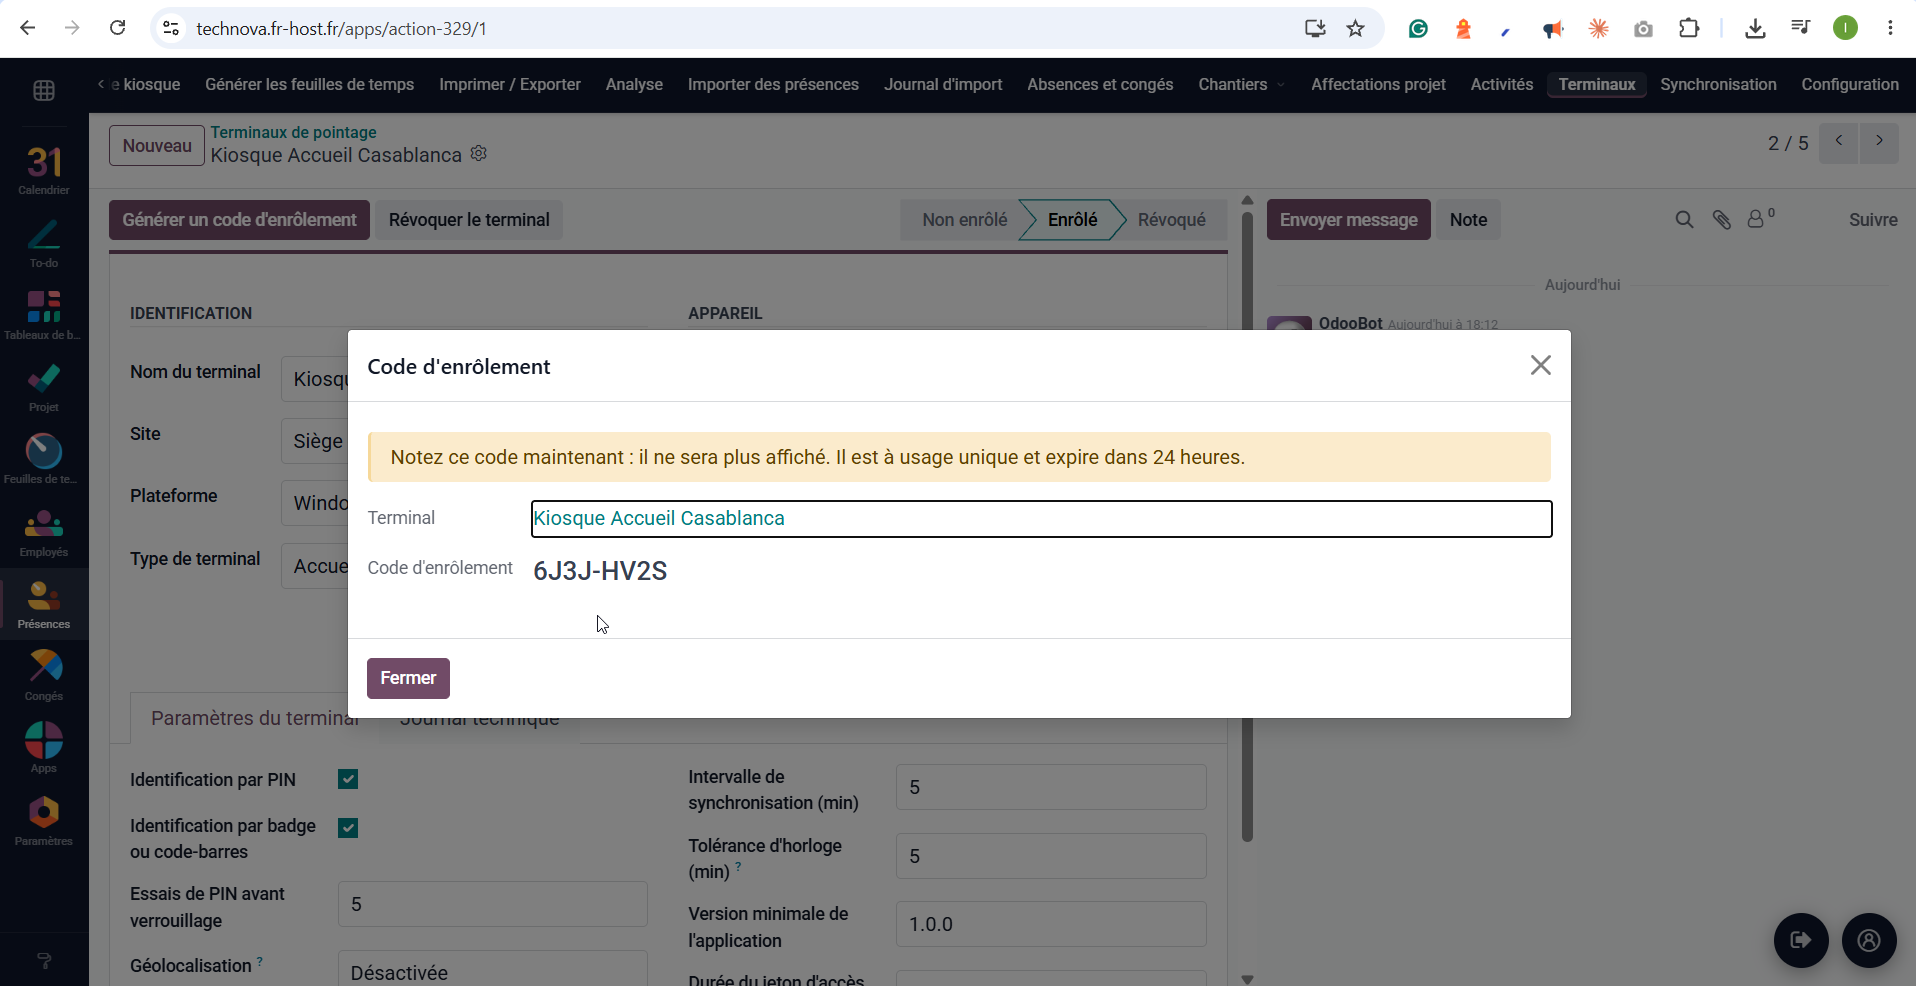
Task: Click the browser address bar URL
Action: pos(341,29)
